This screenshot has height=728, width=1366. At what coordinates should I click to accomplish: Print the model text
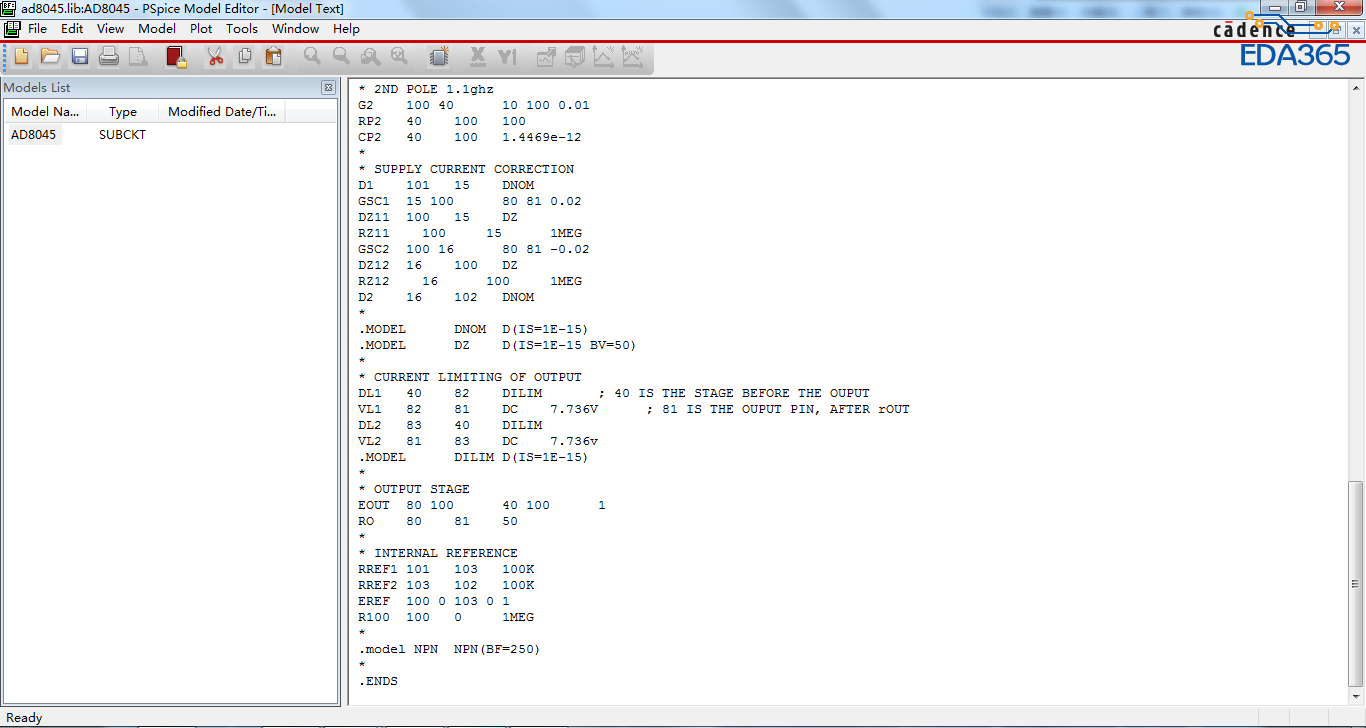pos(109,57)
